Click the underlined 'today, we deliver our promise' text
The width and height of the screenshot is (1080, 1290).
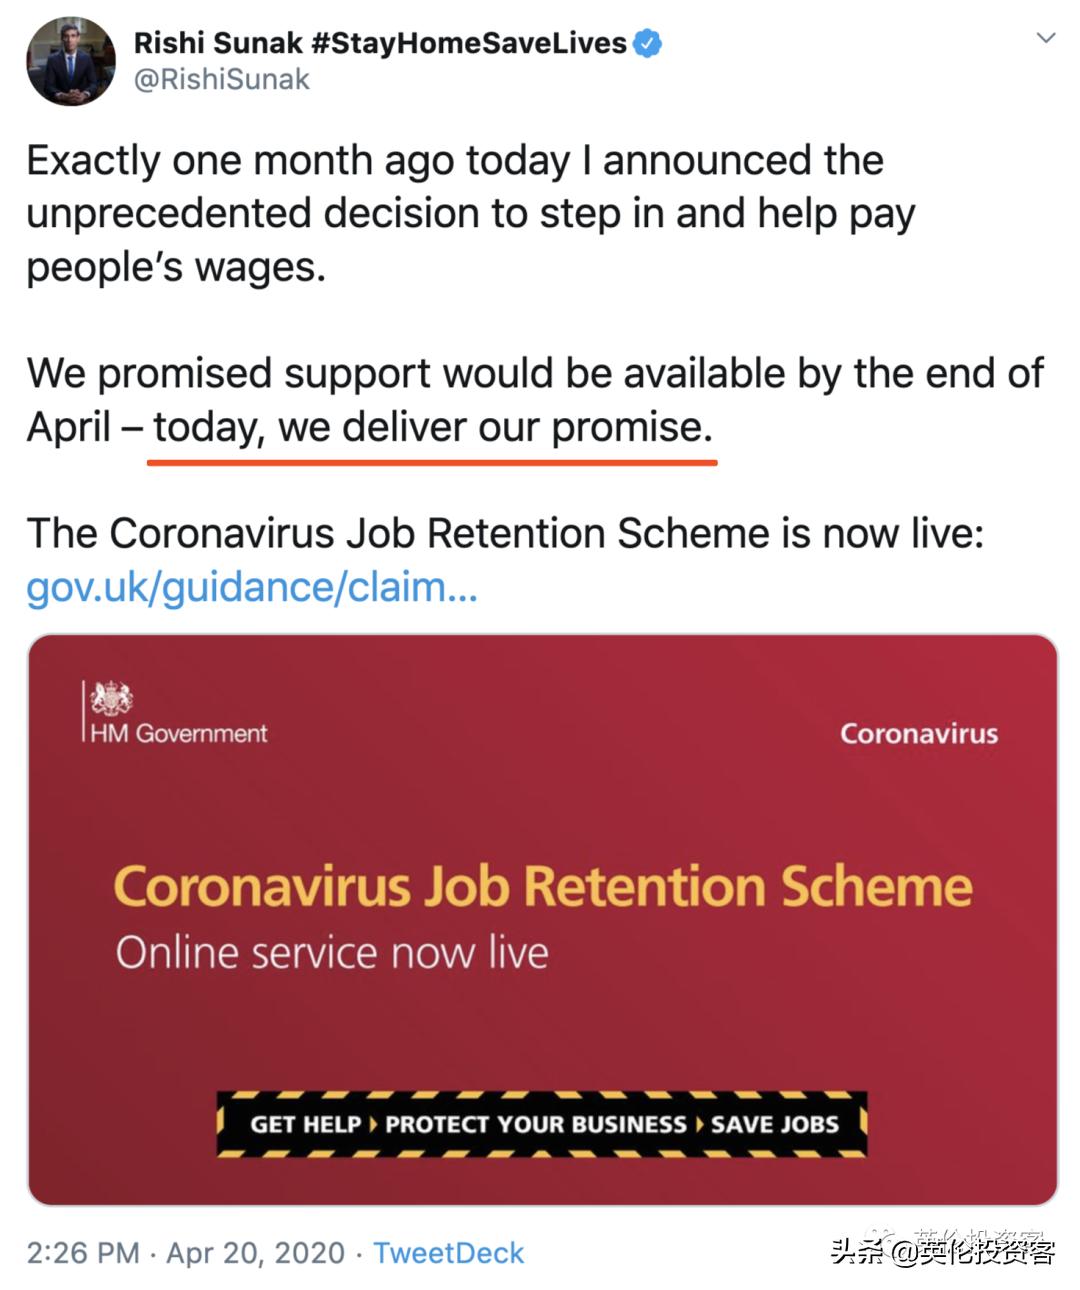[432, 427]
